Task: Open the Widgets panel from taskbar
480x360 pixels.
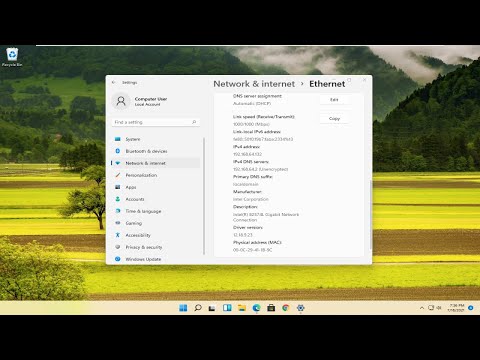Action: pos(227,308)
